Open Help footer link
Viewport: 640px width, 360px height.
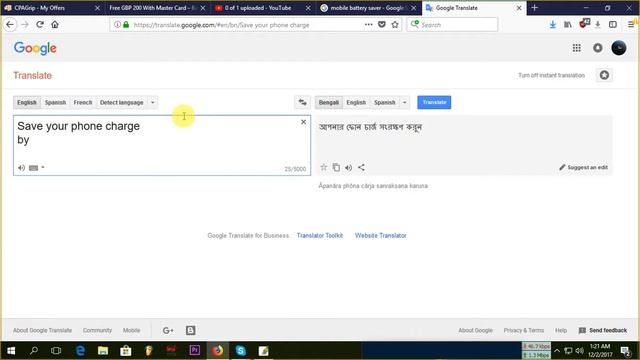tap(561, 330)
